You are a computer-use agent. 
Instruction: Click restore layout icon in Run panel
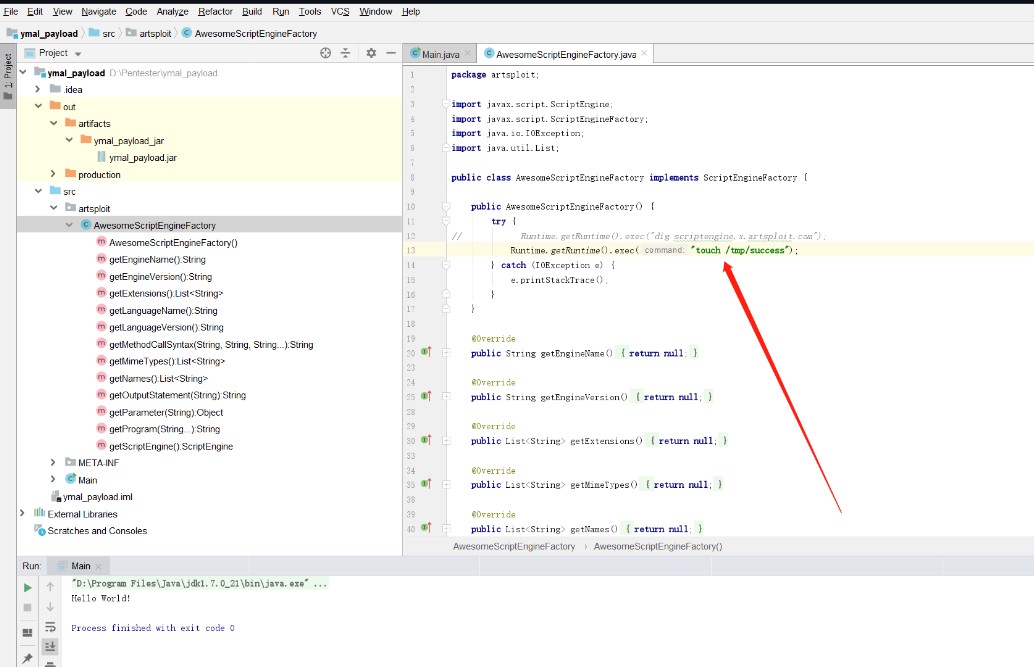(x=28, y=633)
